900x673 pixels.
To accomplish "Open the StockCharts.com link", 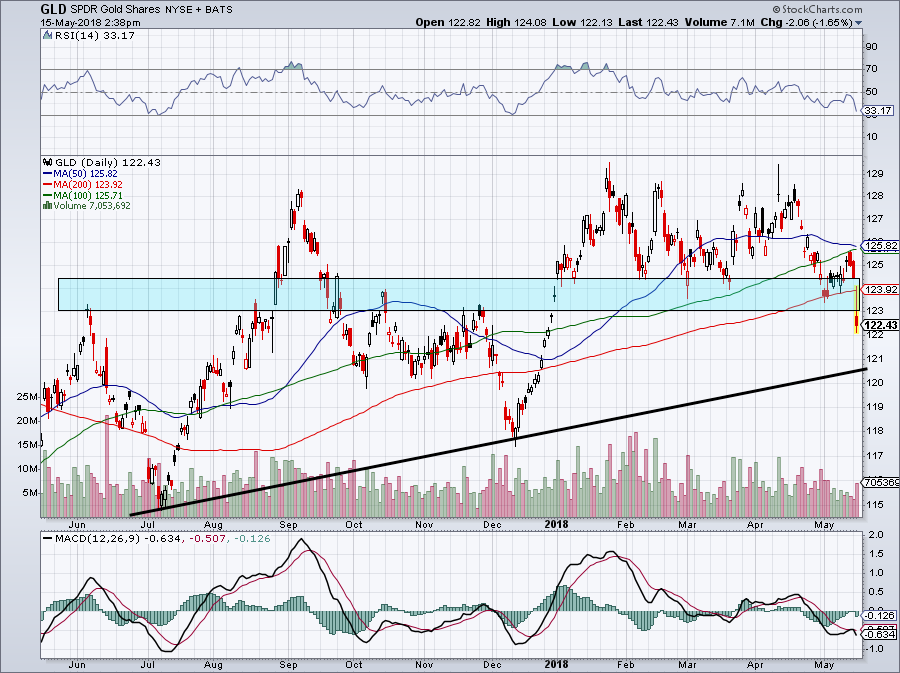I will tap(822, 9).
